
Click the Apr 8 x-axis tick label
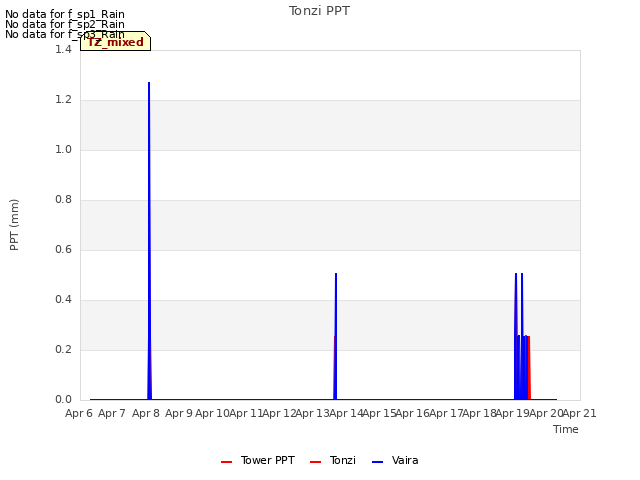[146, 413]
